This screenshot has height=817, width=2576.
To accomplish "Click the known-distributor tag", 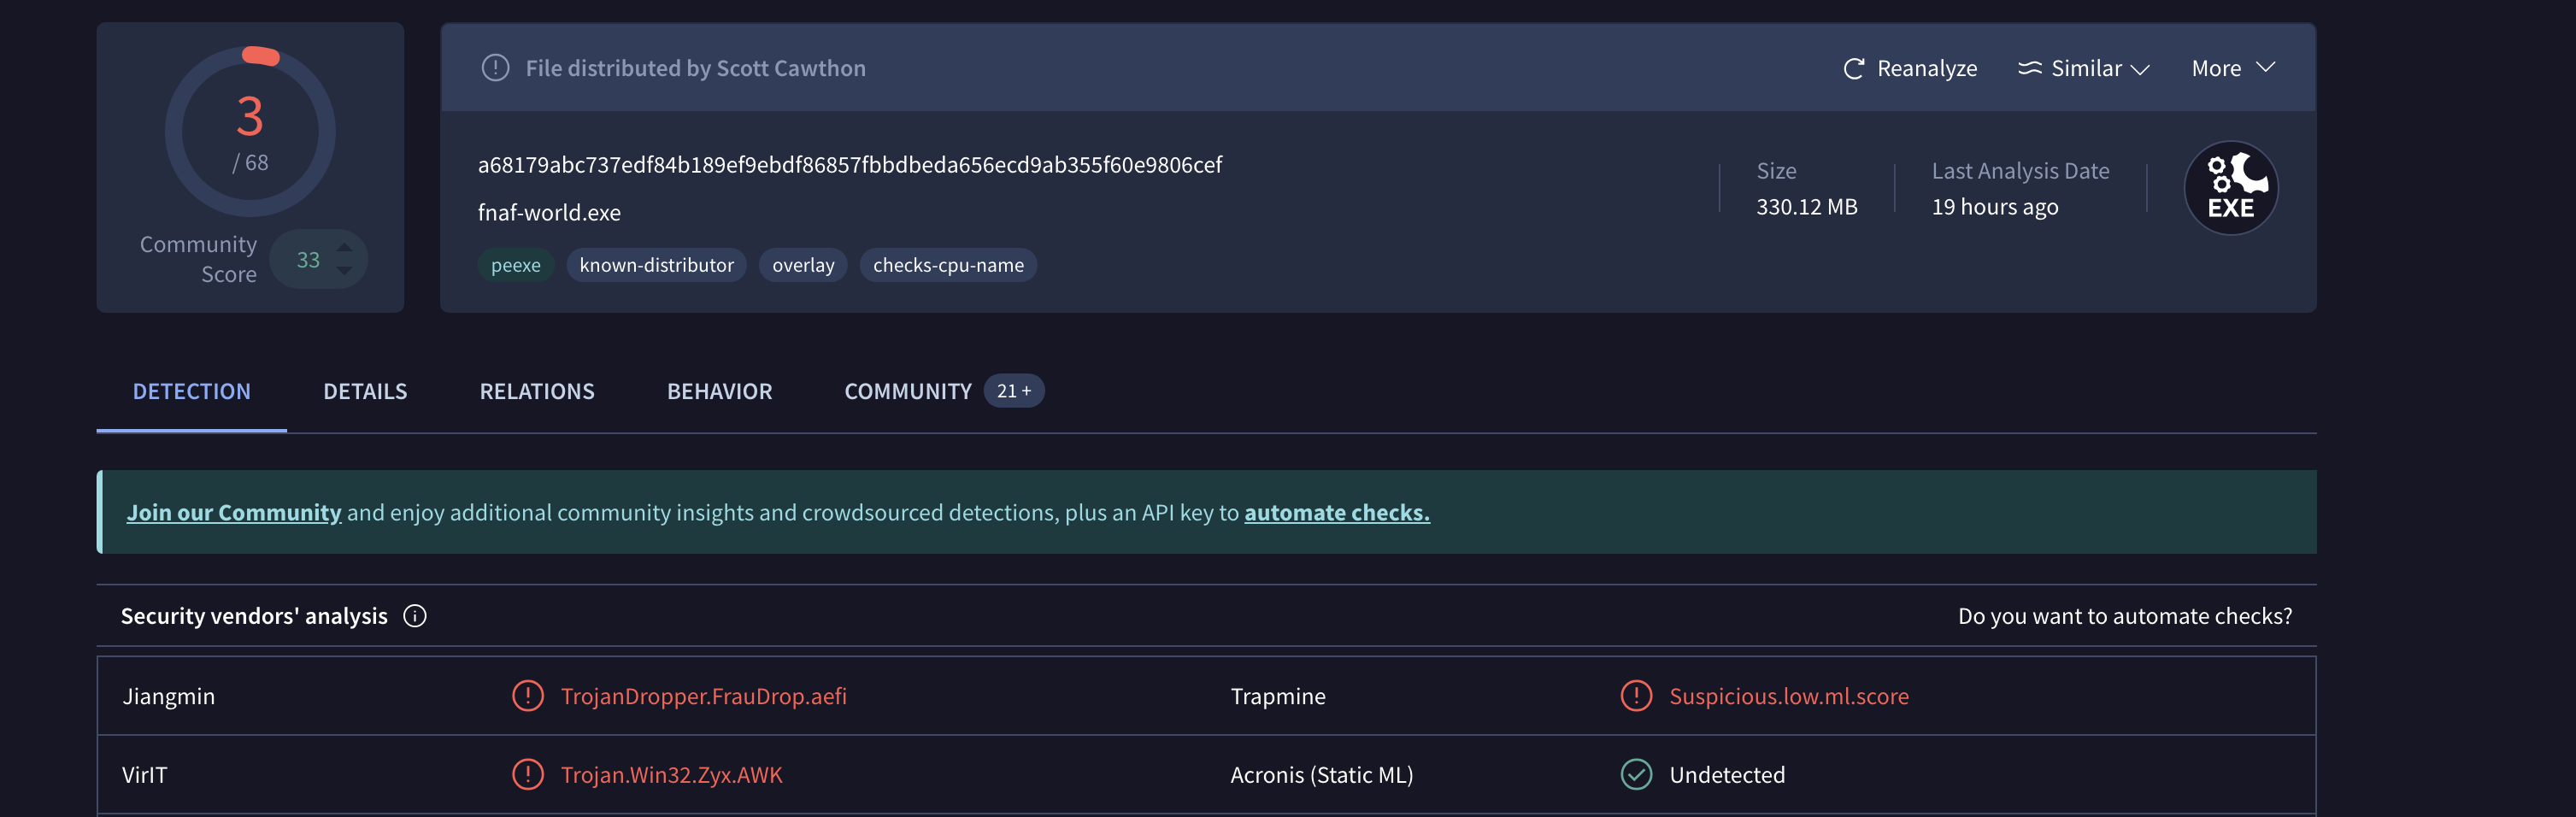I will [656, 265].
